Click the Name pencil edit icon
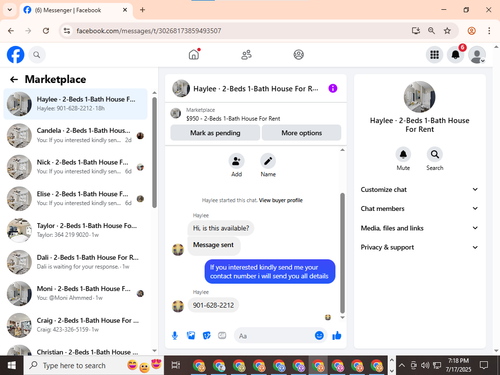 [x=268, y=161]
